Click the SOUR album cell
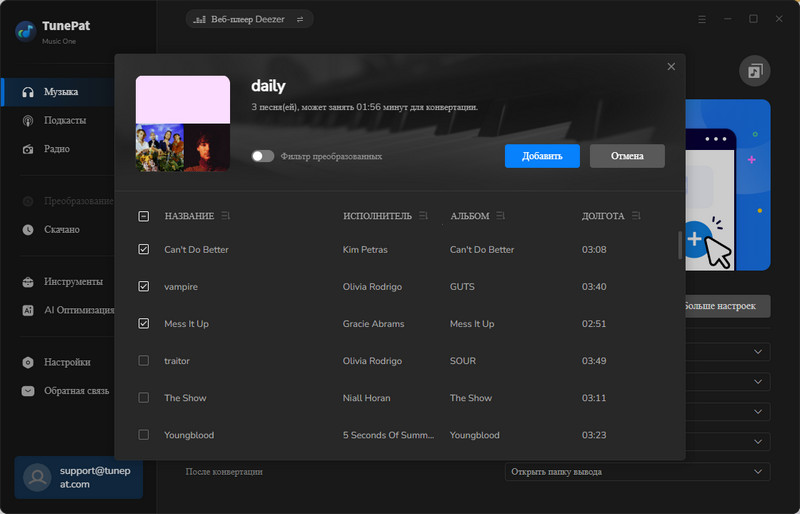Screen dimensions: 800x514 click(x=462, y=360)
